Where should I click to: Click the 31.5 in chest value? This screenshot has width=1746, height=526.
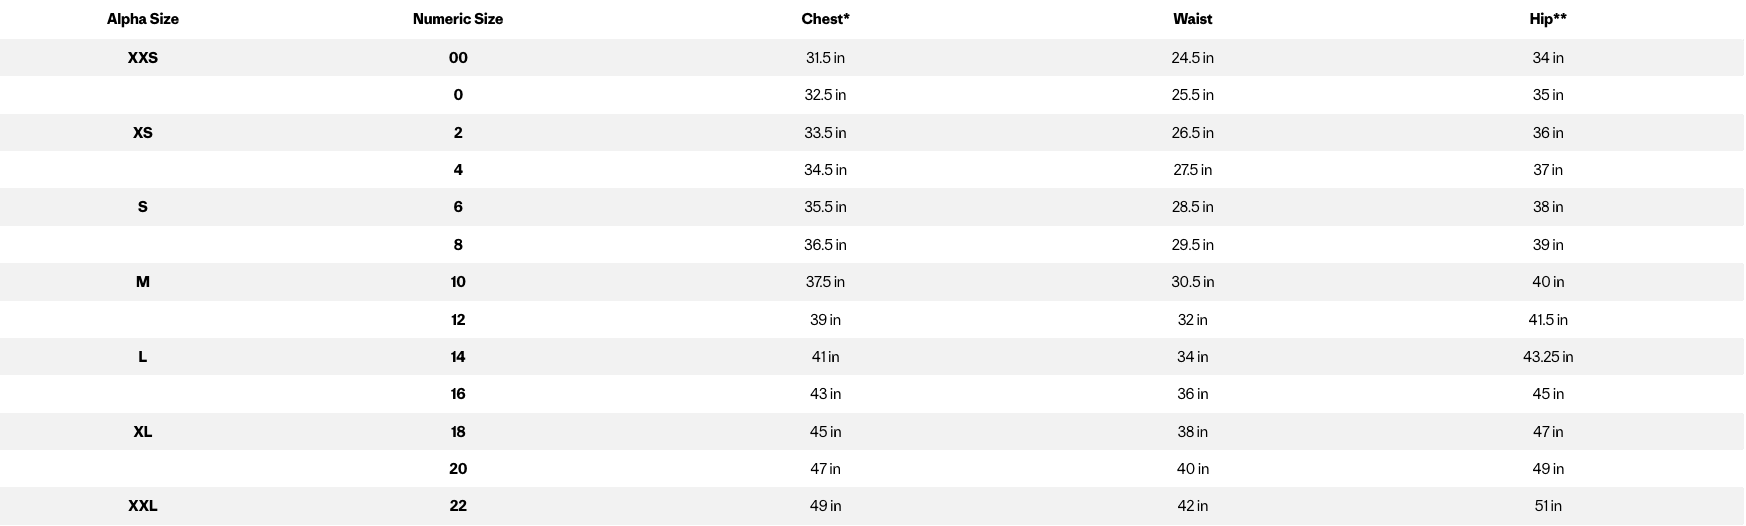coord(825,58)
